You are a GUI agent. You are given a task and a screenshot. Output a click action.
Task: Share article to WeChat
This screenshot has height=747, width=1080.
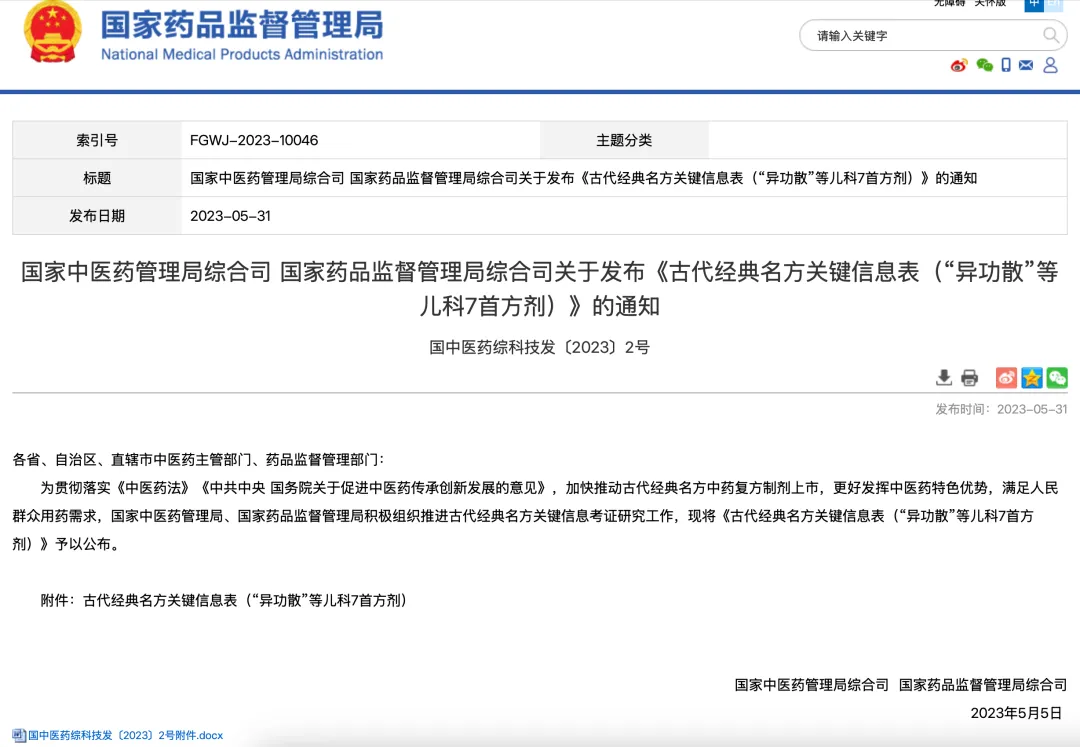pyautogui.click(x=1057, y=377)
